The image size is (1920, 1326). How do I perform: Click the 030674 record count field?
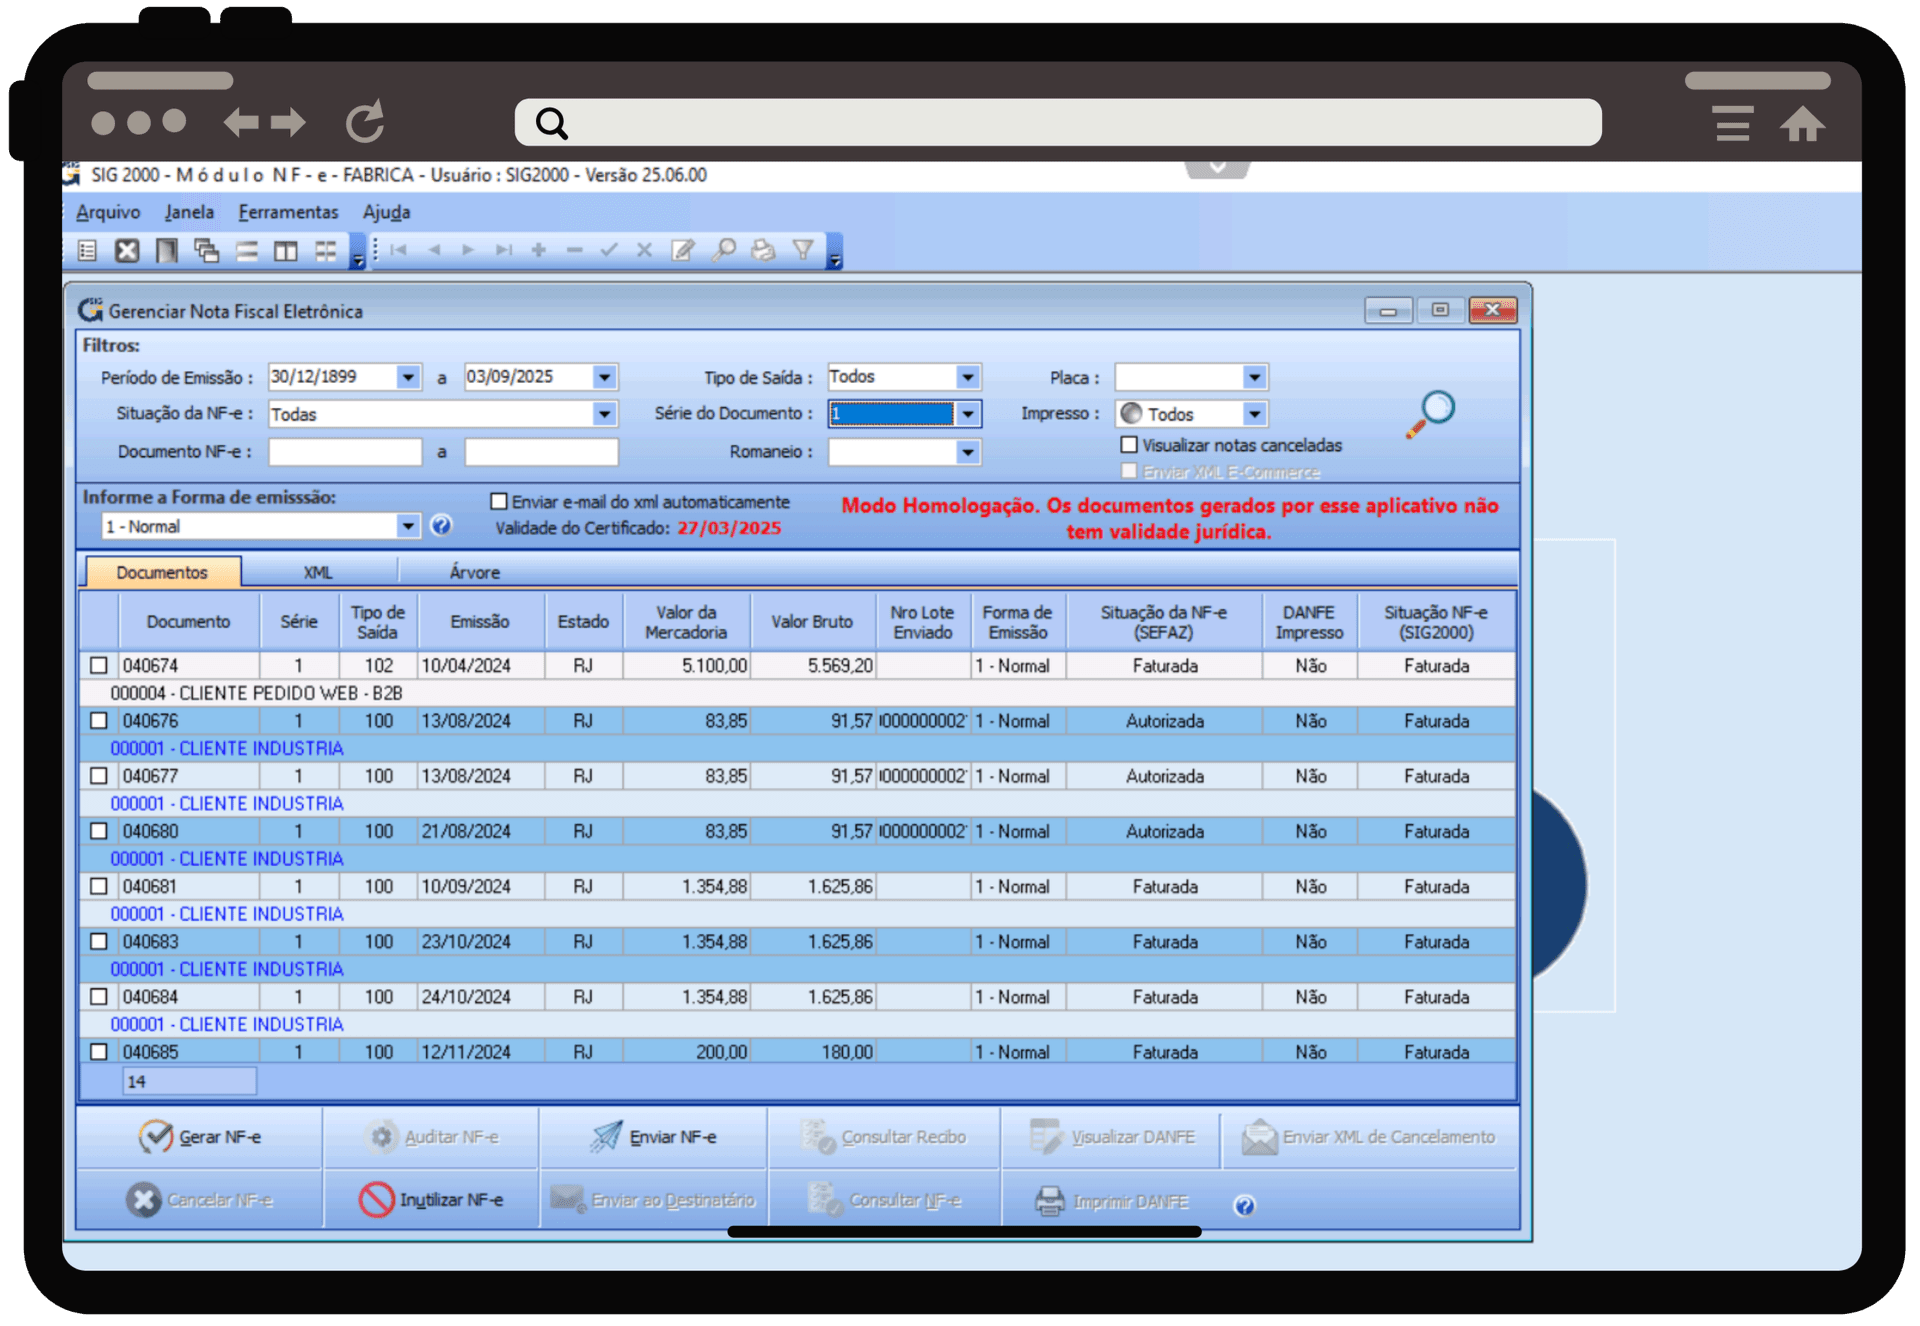coord(189,1081)
